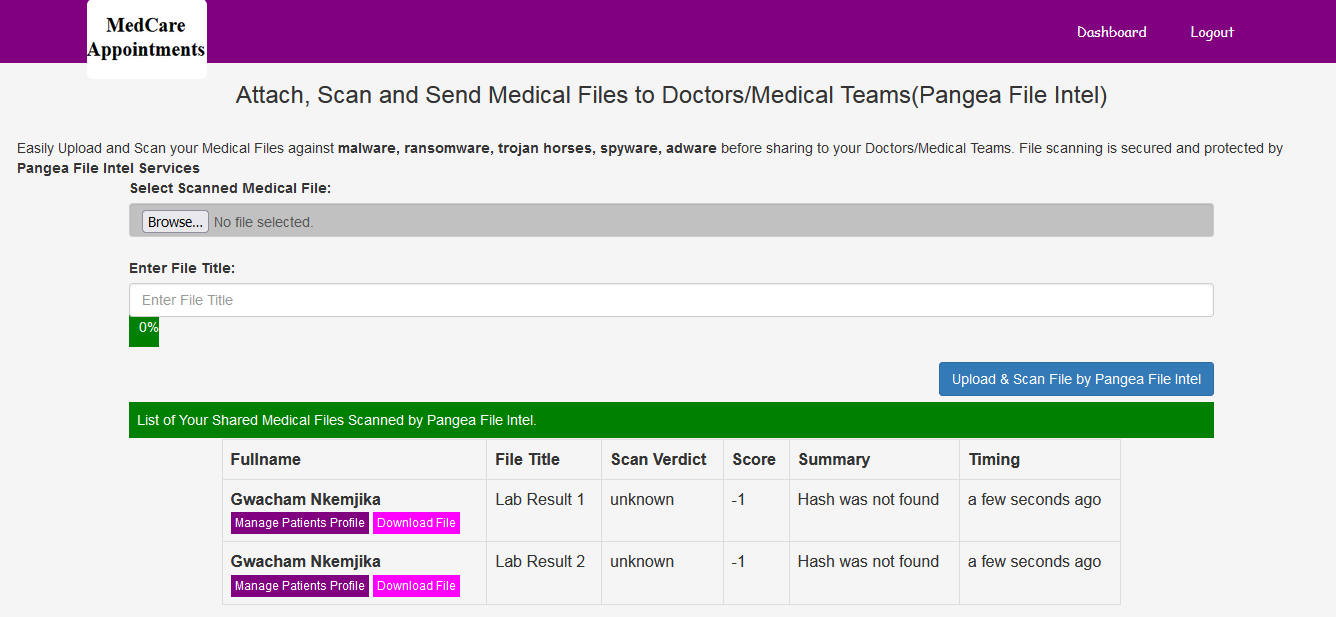Viewport: 1336px width, 617px height.
Task: Click the green shared files list banner
Action: (671, 420)
